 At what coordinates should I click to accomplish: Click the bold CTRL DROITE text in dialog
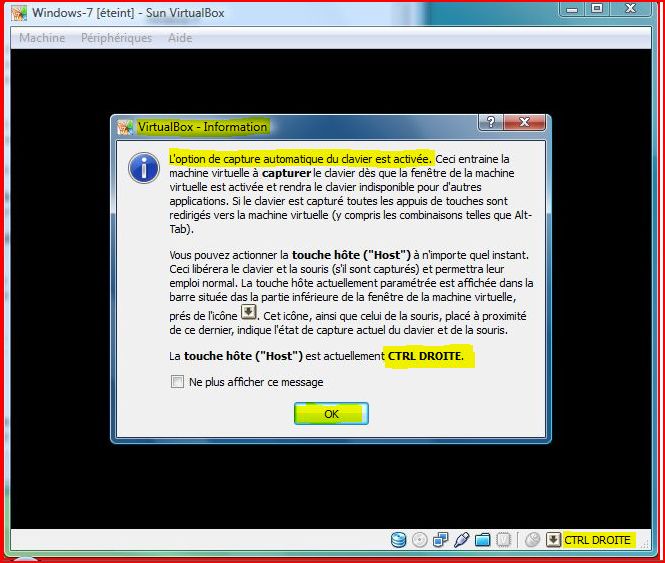click(425, 356)
